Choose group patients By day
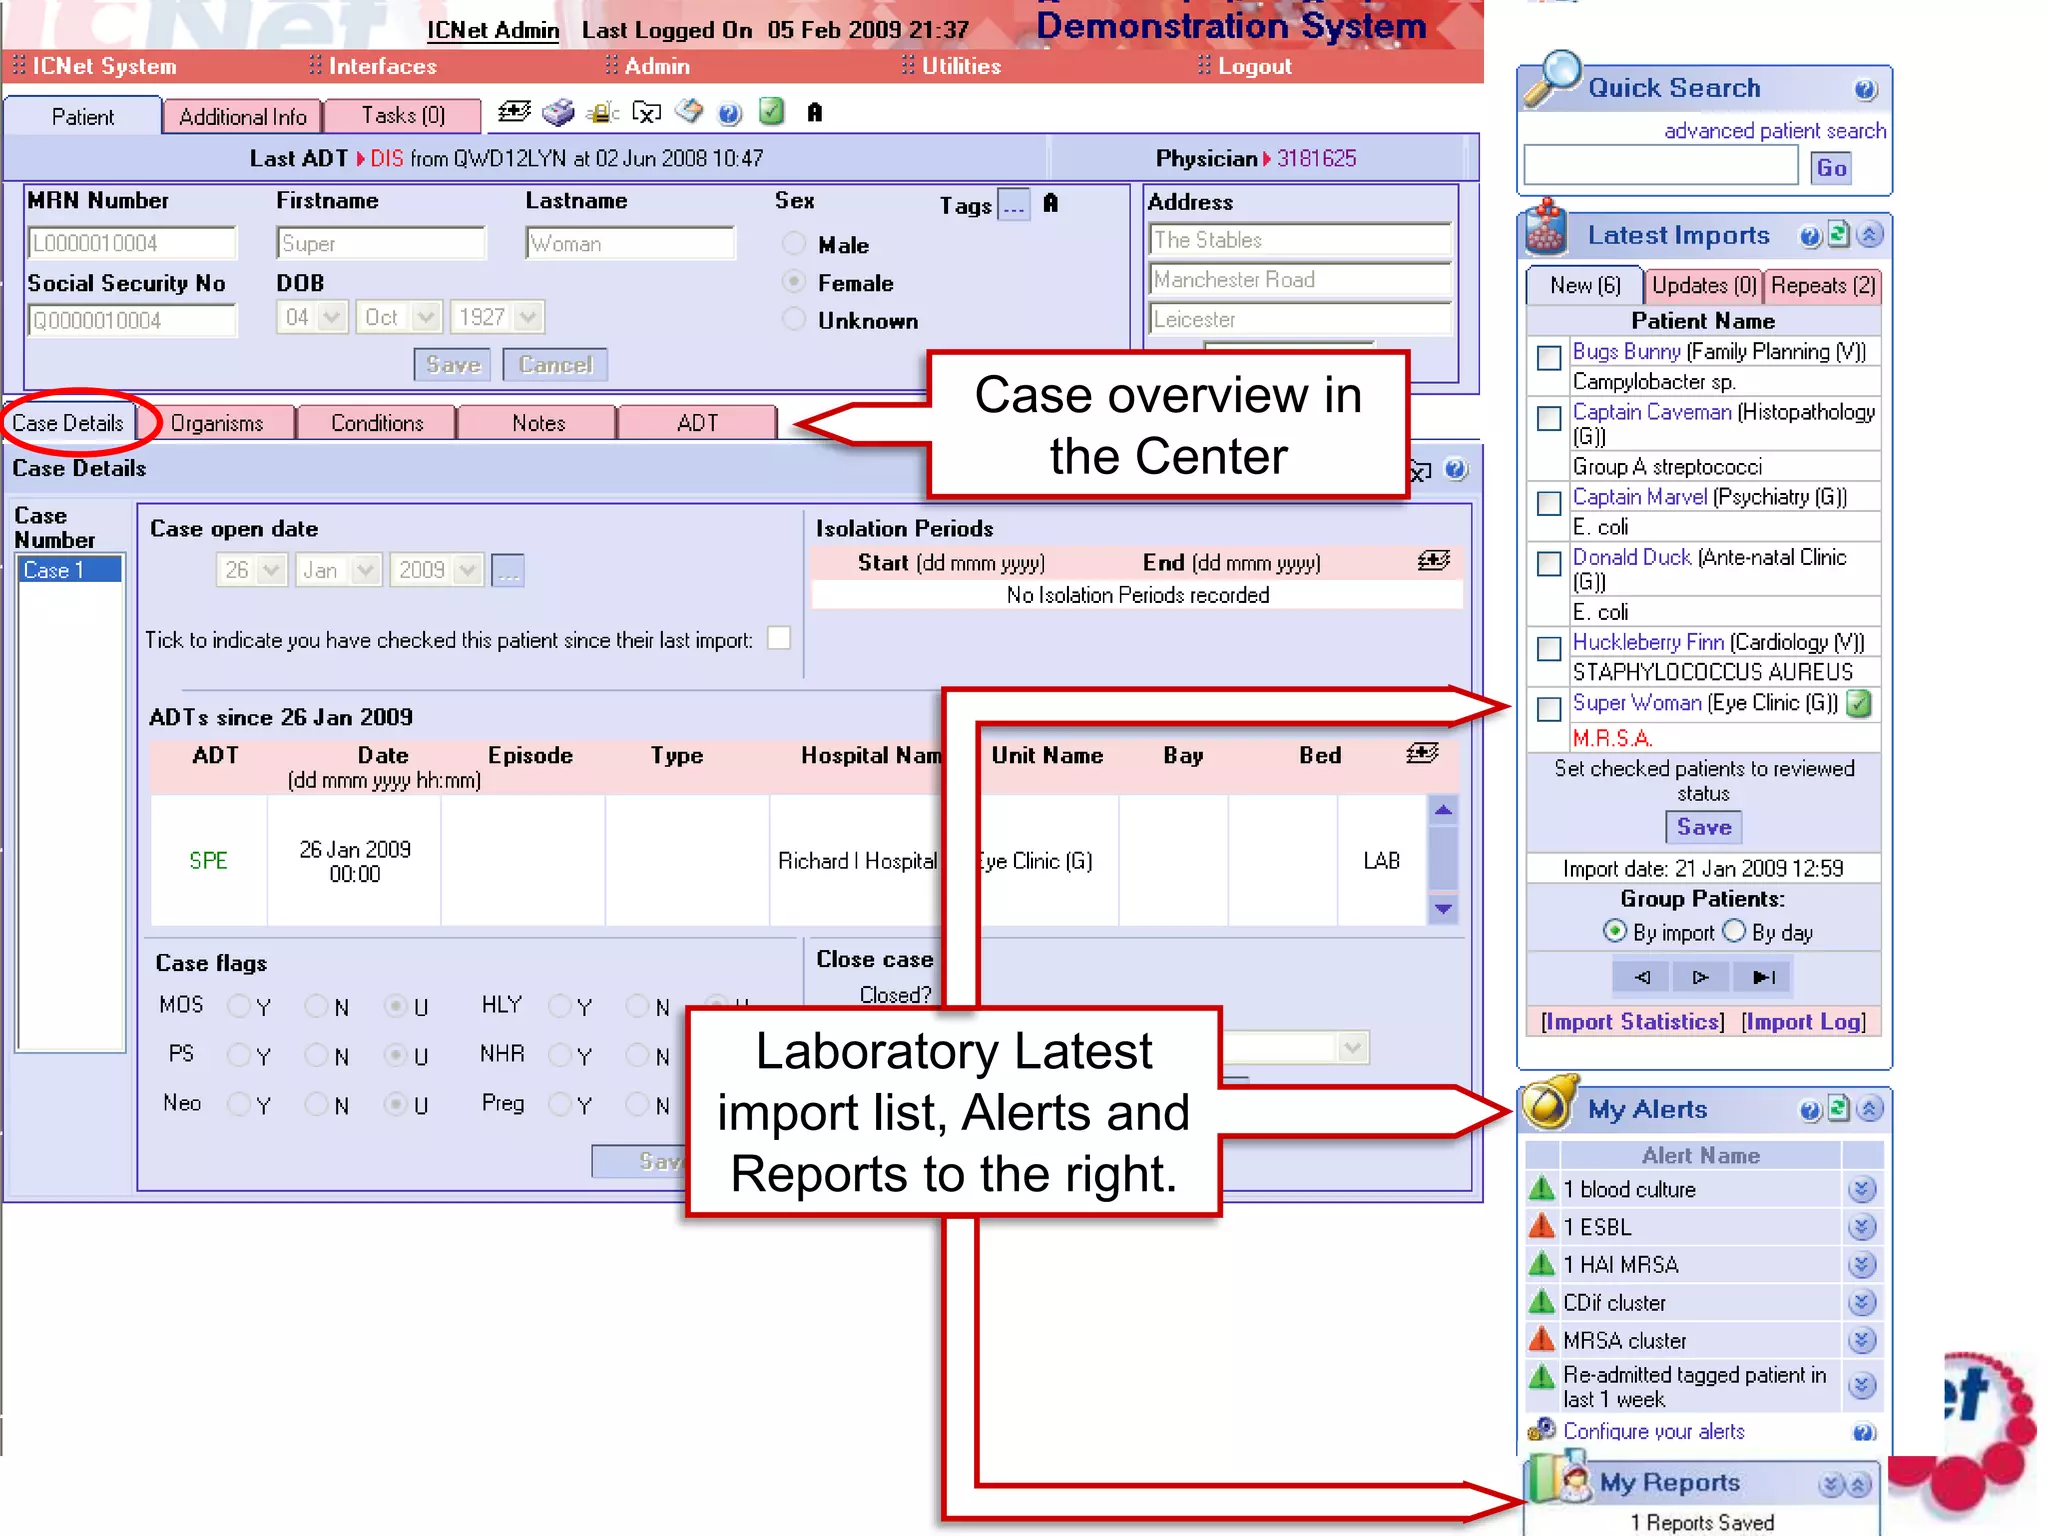The height and width of the screenshot is (1536, 2048). coord(1735,931)
